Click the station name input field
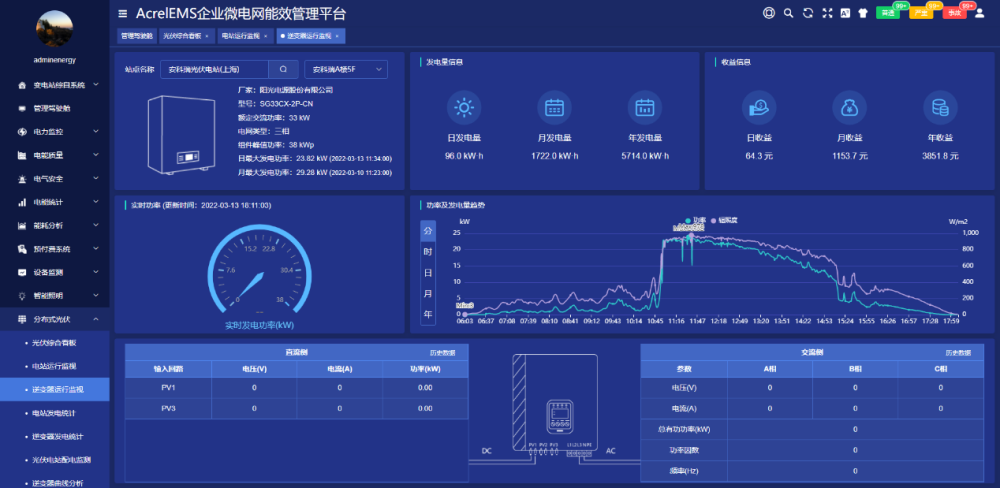Viewport: 1000px width, 488px height. 215,70
